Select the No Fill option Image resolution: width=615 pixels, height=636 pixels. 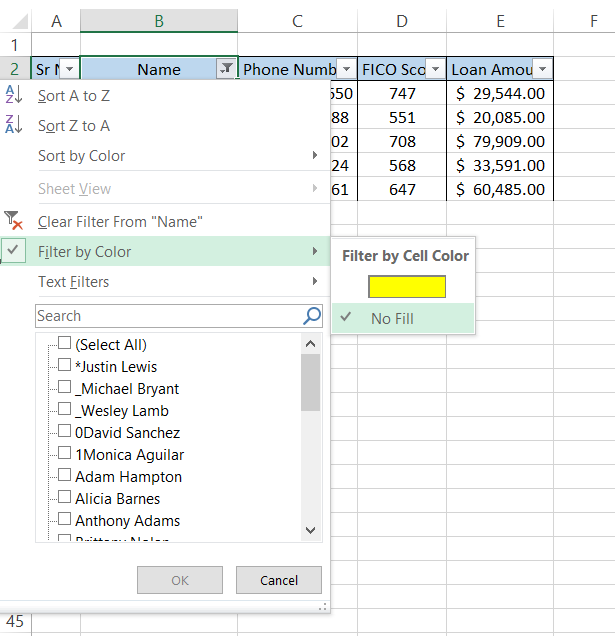[392, 318]
